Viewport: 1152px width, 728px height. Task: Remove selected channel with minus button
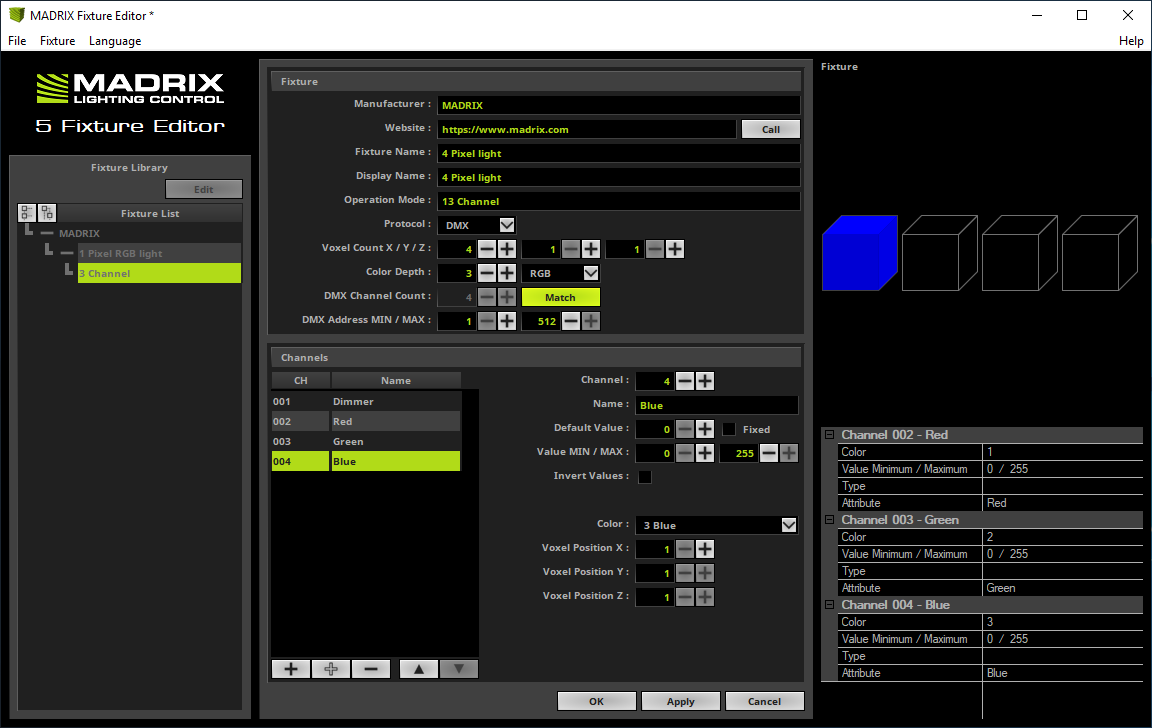tap(371, 669)
